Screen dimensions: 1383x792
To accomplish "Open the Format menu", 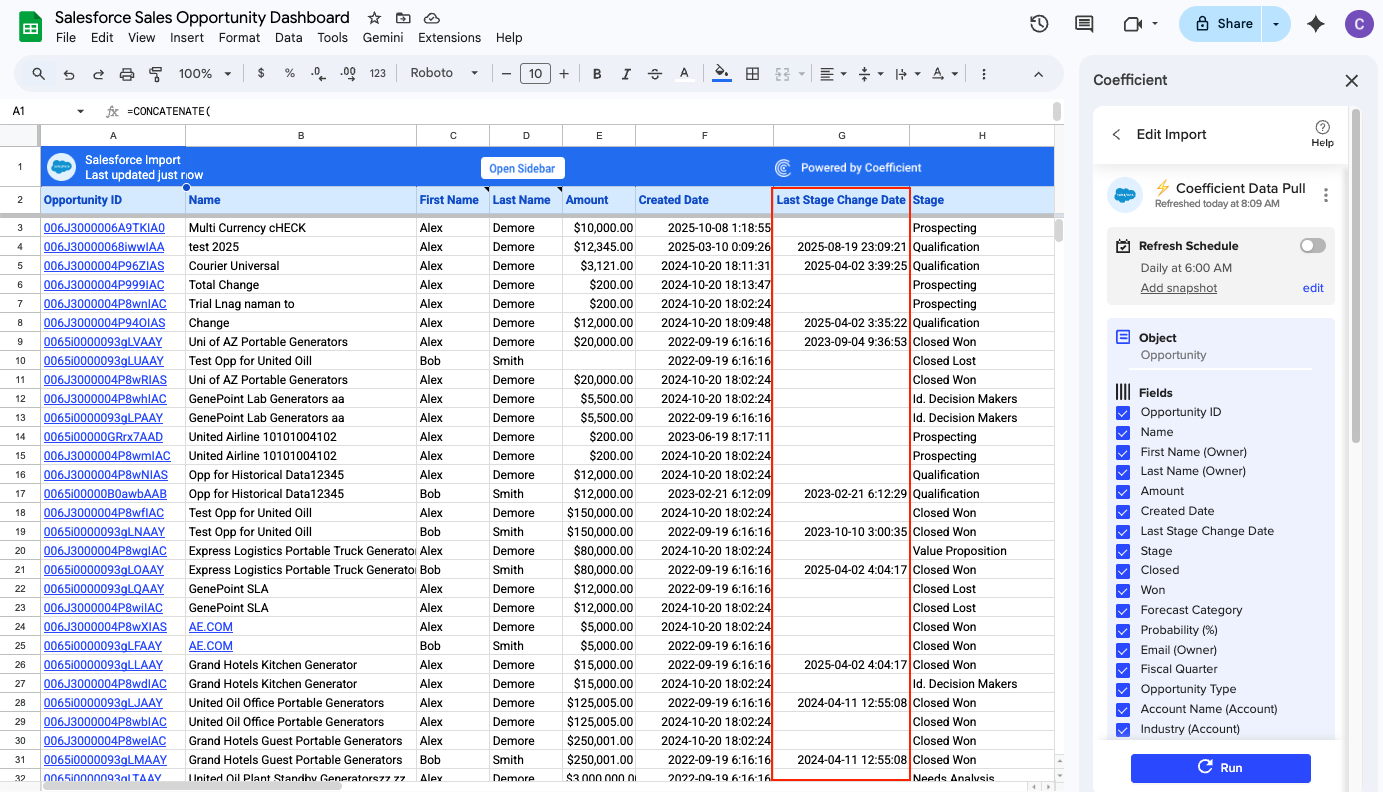I will pos(239,37).
